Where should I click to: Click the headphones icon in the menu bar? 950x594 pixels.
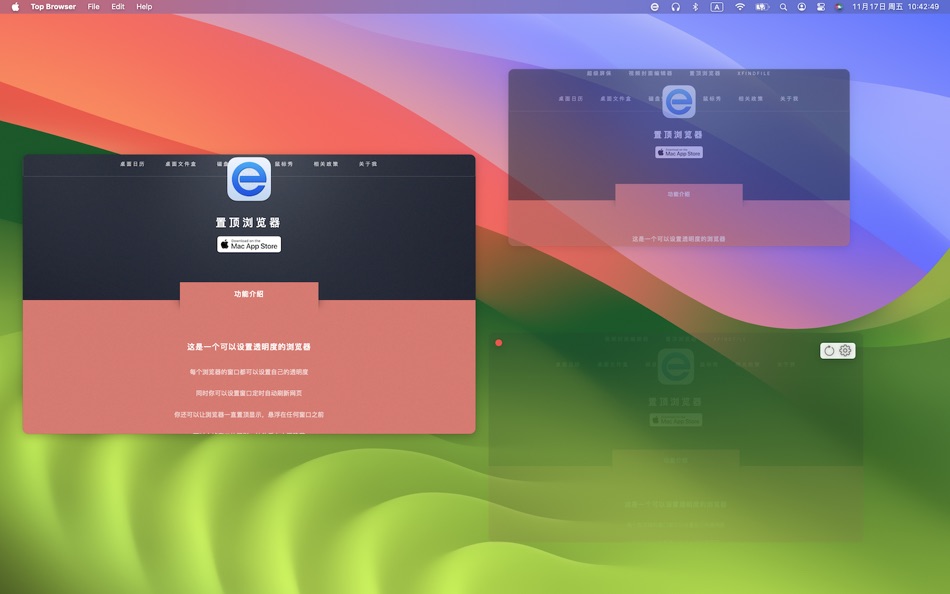tap(676, 7)
